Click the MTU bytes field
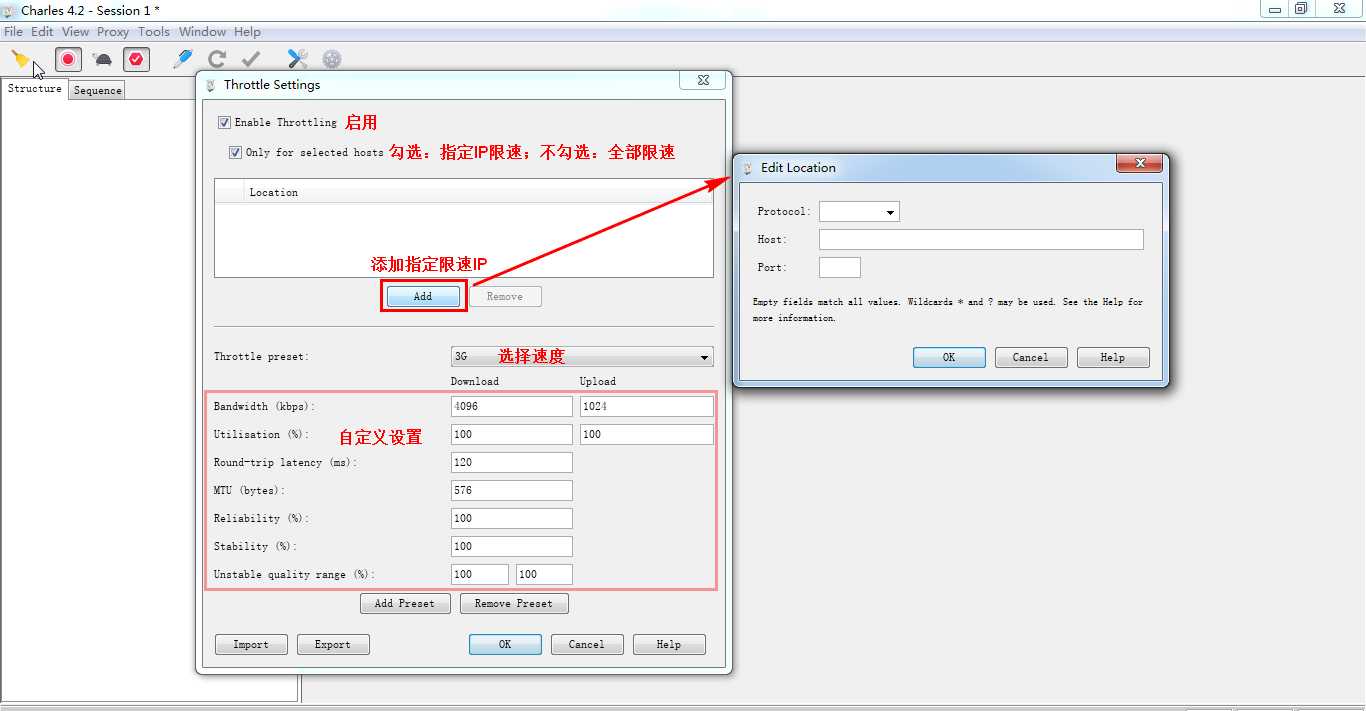The width and height of the screenshot is (1366, 711). (x=512, y=491)
